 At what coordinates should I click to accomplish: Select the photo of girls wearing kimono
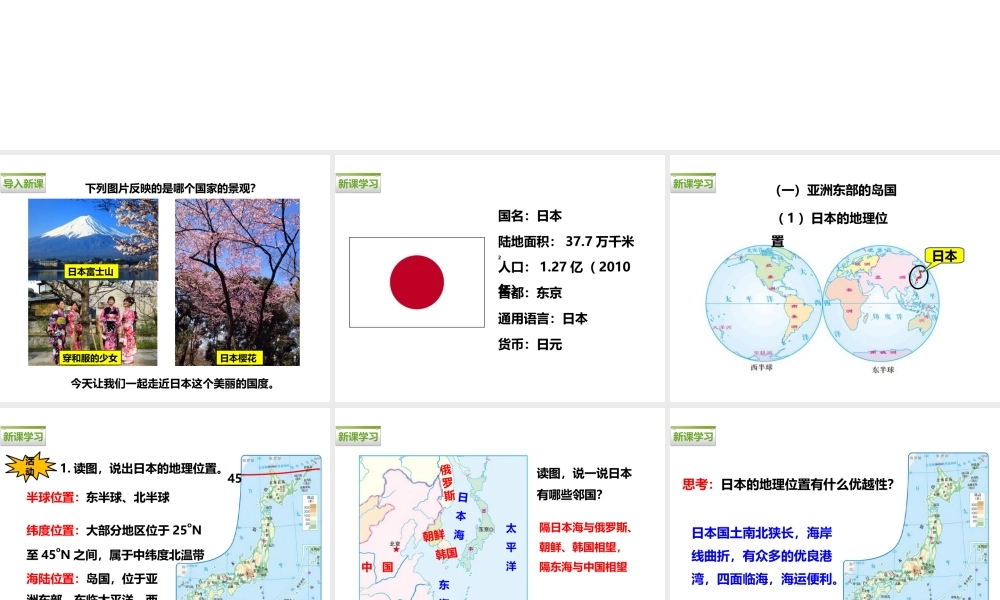click(93, 323)
